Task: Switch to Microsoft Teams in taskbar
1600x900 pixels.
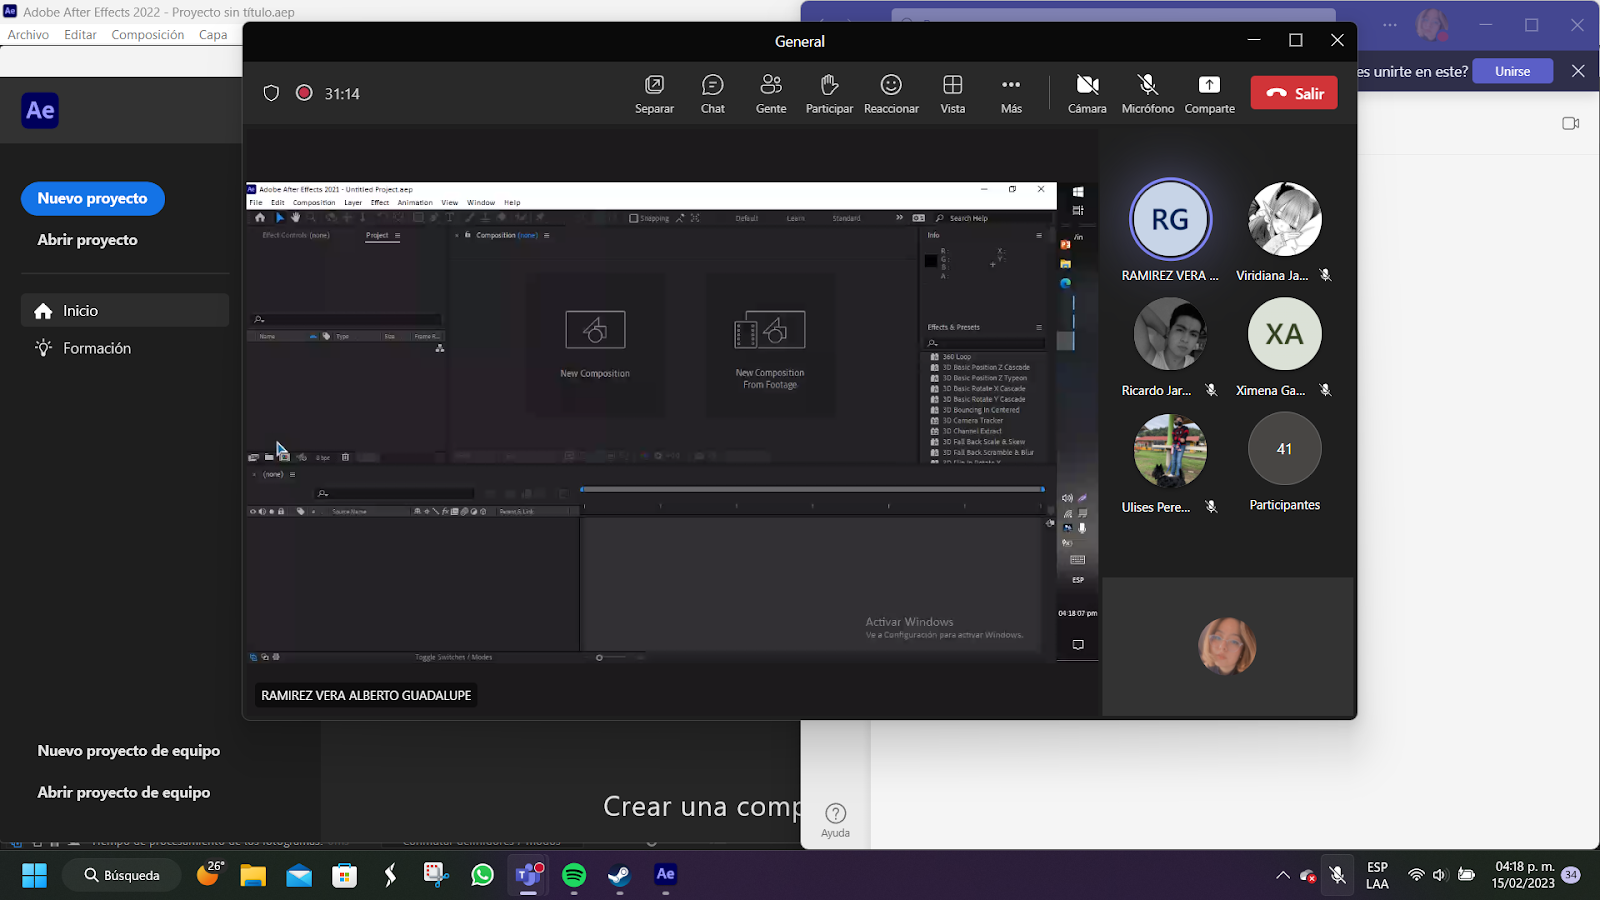Action: tap(528, 875)
